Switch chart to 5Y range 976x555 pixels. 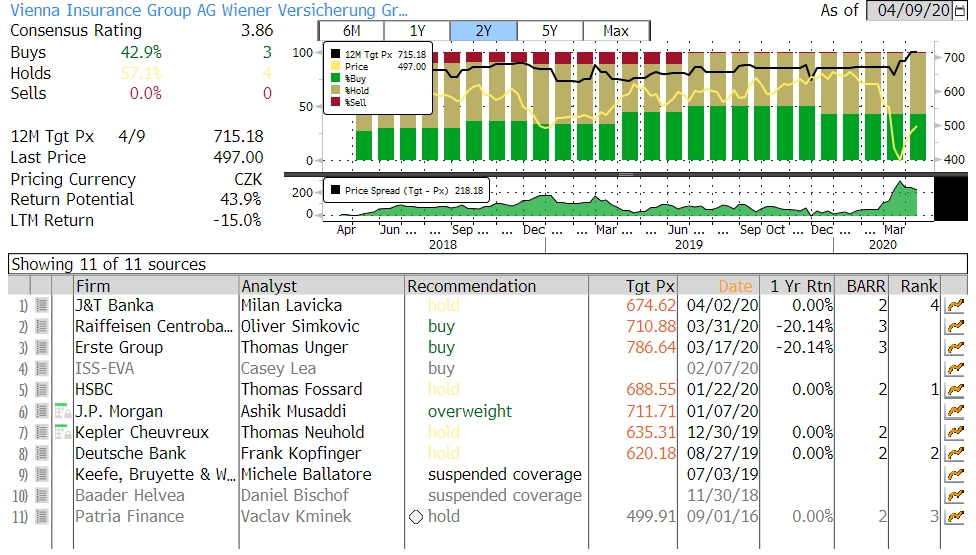[550, 30]
